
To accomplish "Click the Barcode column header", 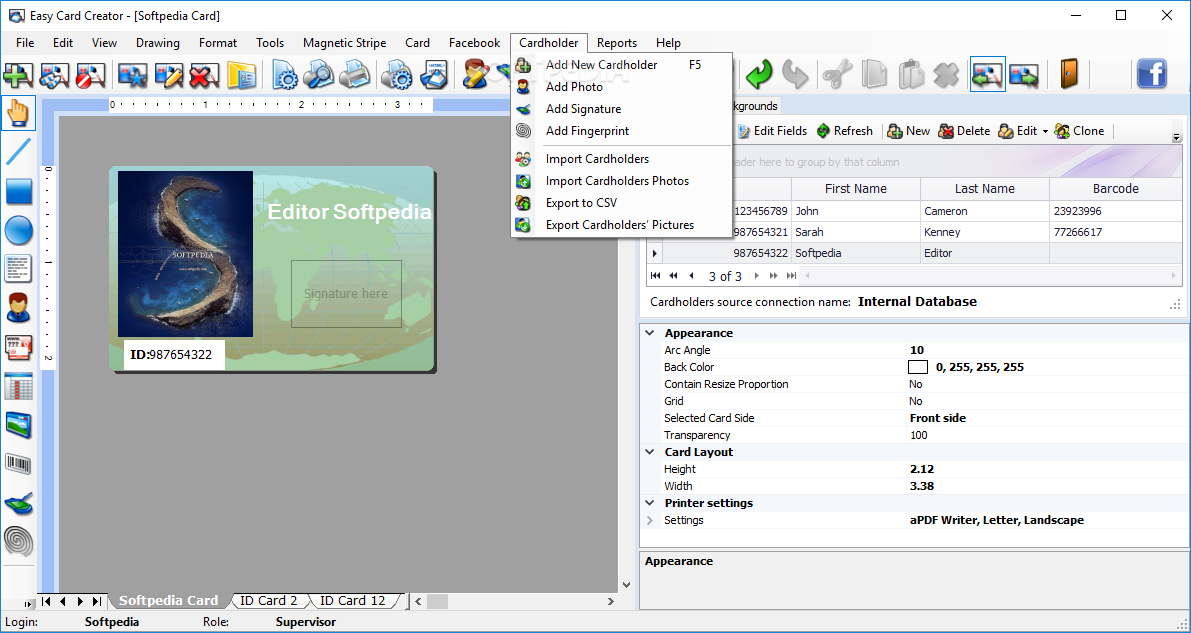I will point(1115,188).
